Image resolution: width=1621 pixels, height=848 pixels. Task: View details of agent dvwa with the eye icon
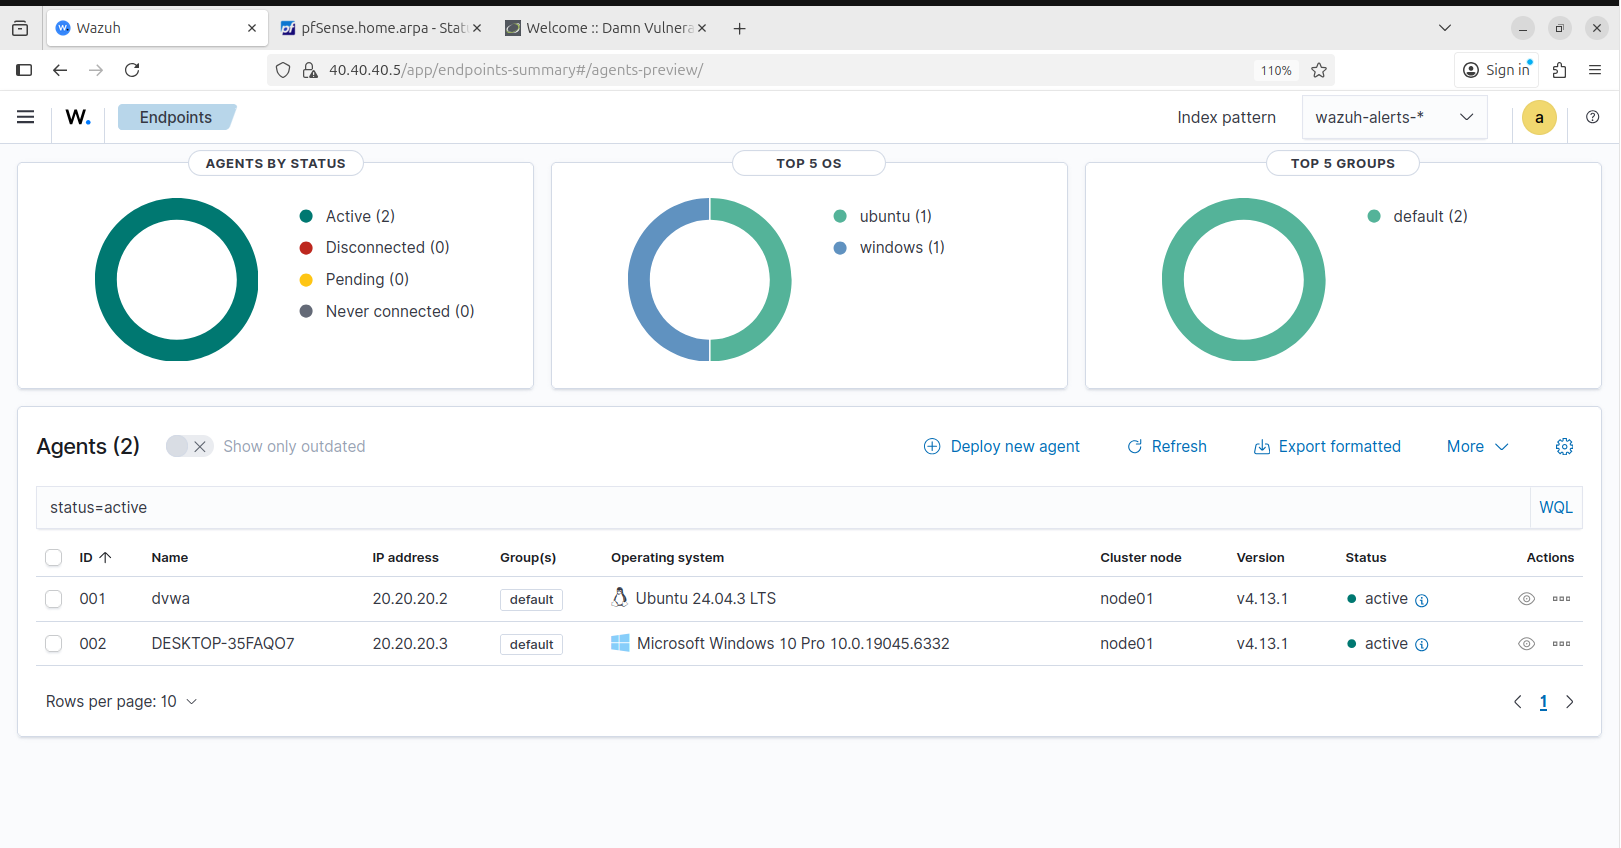point(1526,599)
